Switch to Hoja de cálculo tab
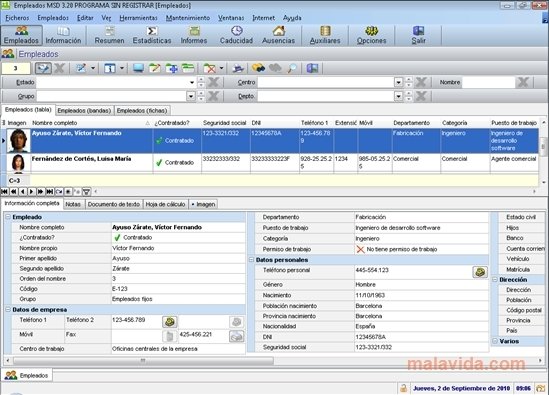Image resolution: width=549 pixels, height=395 pixels. (165, 204)
